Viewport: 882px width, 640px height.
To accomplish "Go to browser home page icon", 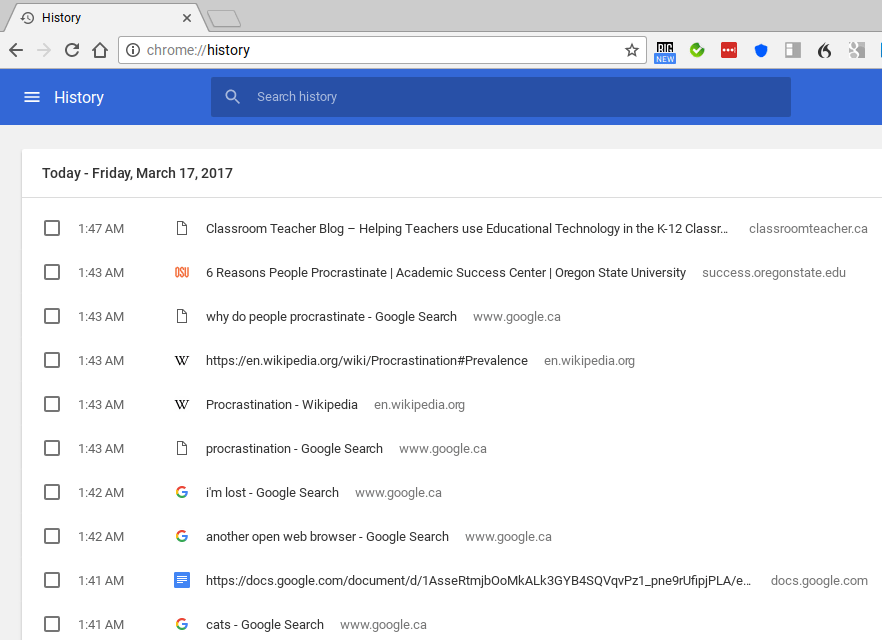I will pos(100,50).
